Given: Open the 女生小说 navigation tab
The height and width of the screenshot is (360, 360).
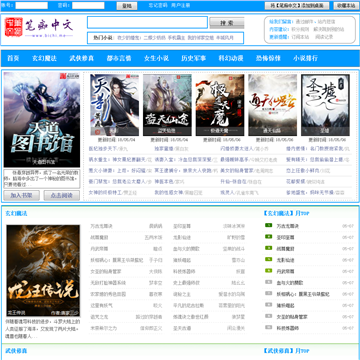Looking at the screenshot, I should pyautogui.click(x=156, y=58).
